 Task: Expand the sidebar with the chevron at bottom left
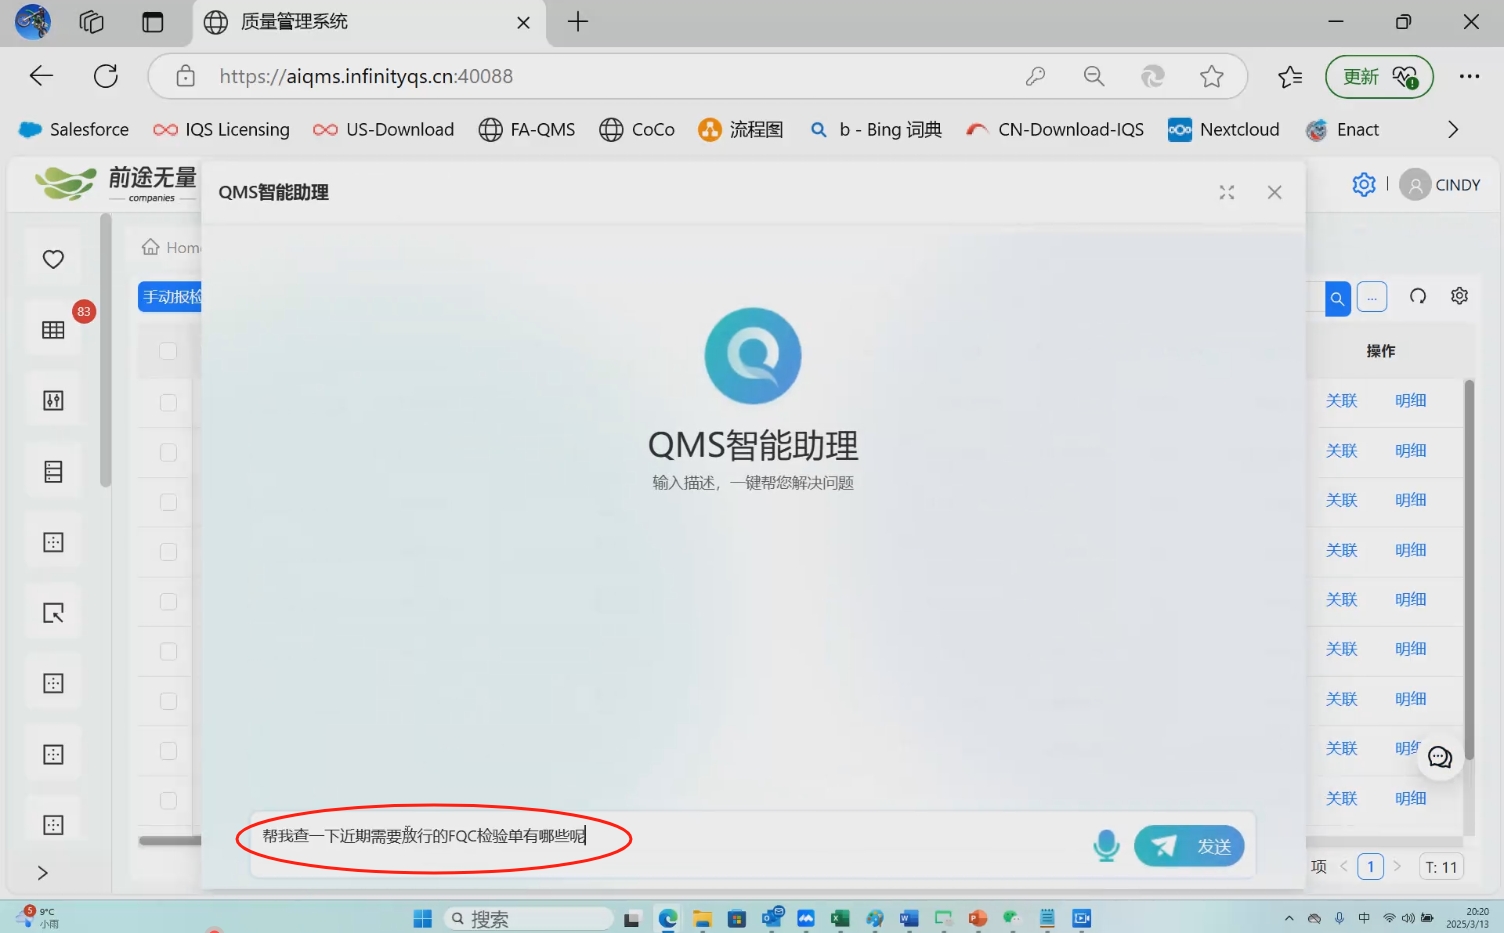(x=42, y=872)
